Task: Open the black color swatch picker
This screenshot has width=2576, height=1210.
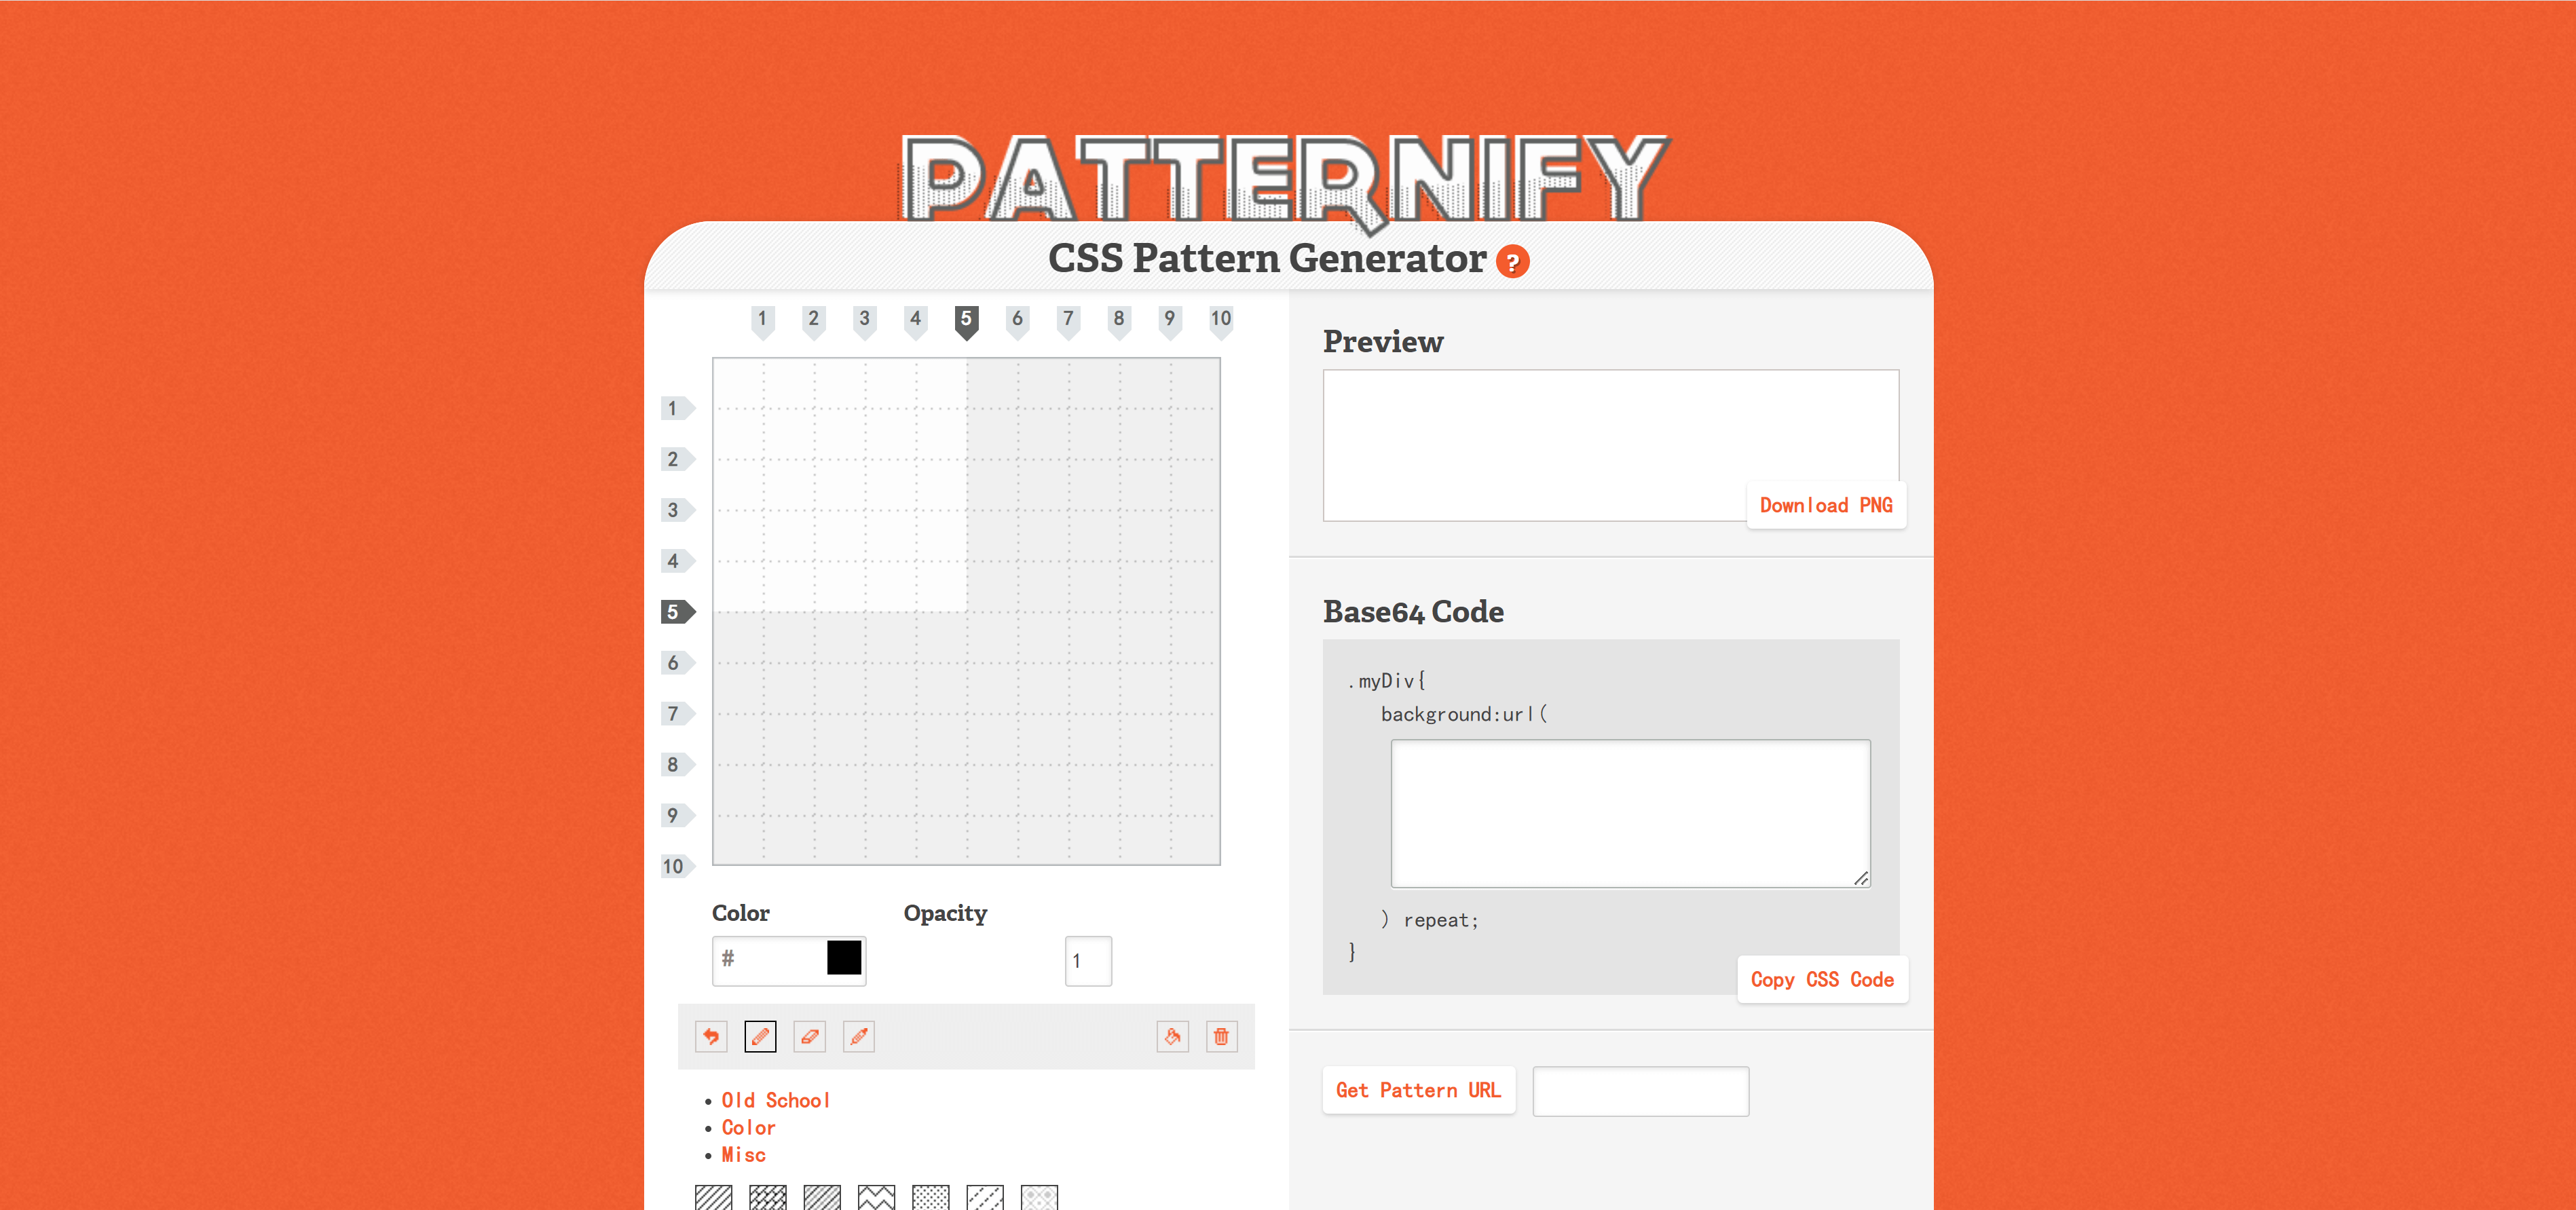Action: click(843, 958)
